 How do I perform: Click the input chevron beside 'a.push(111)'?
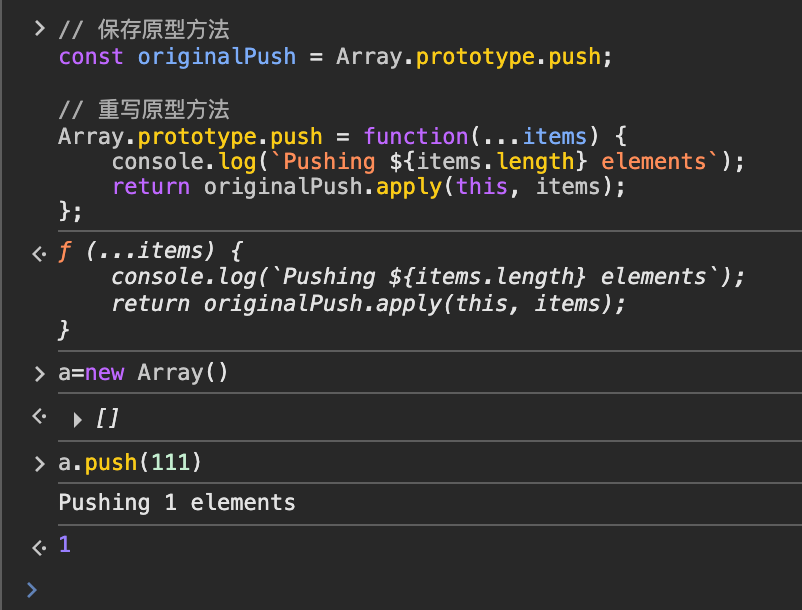click(x=39, y=463)
